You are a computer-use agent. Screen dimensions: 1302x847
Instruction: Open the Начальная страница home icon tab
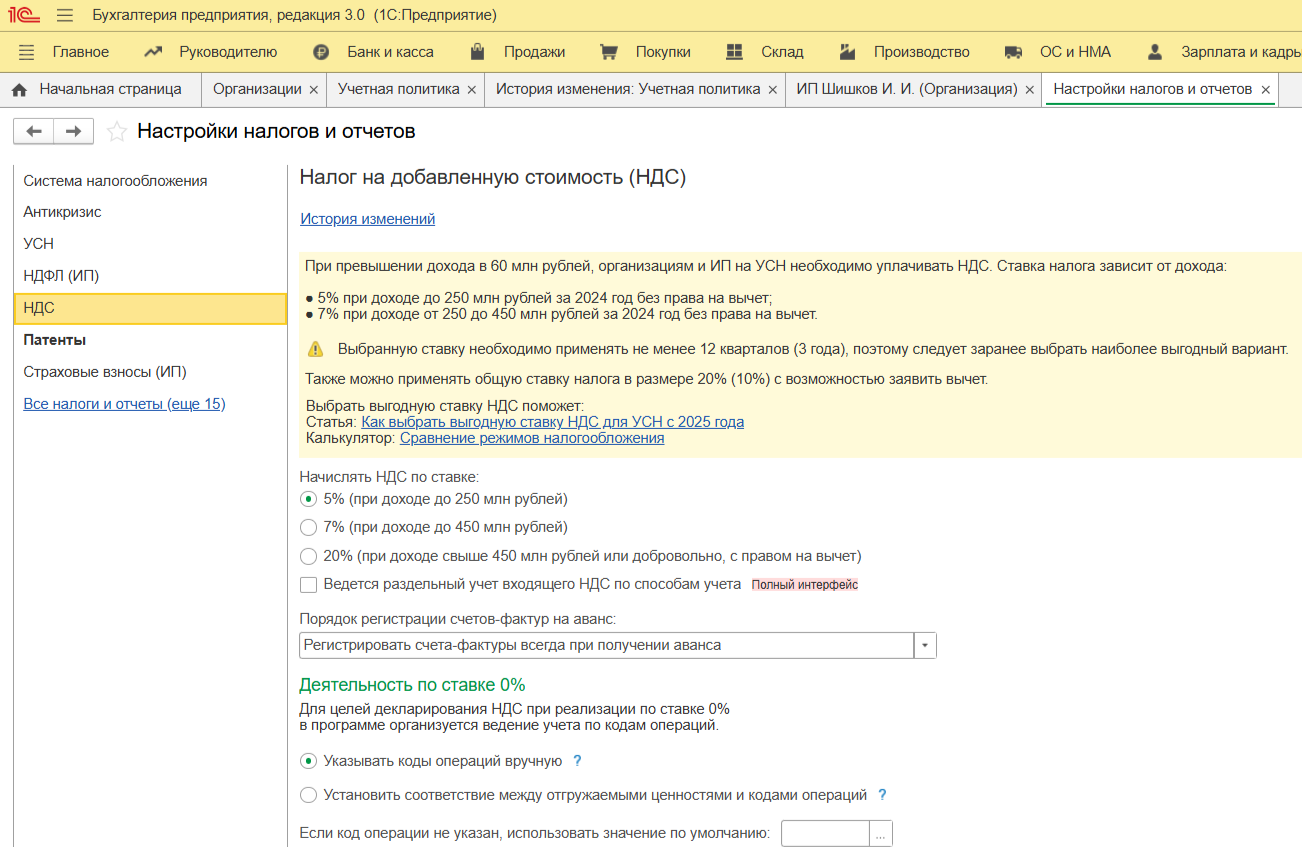point(19,90)
